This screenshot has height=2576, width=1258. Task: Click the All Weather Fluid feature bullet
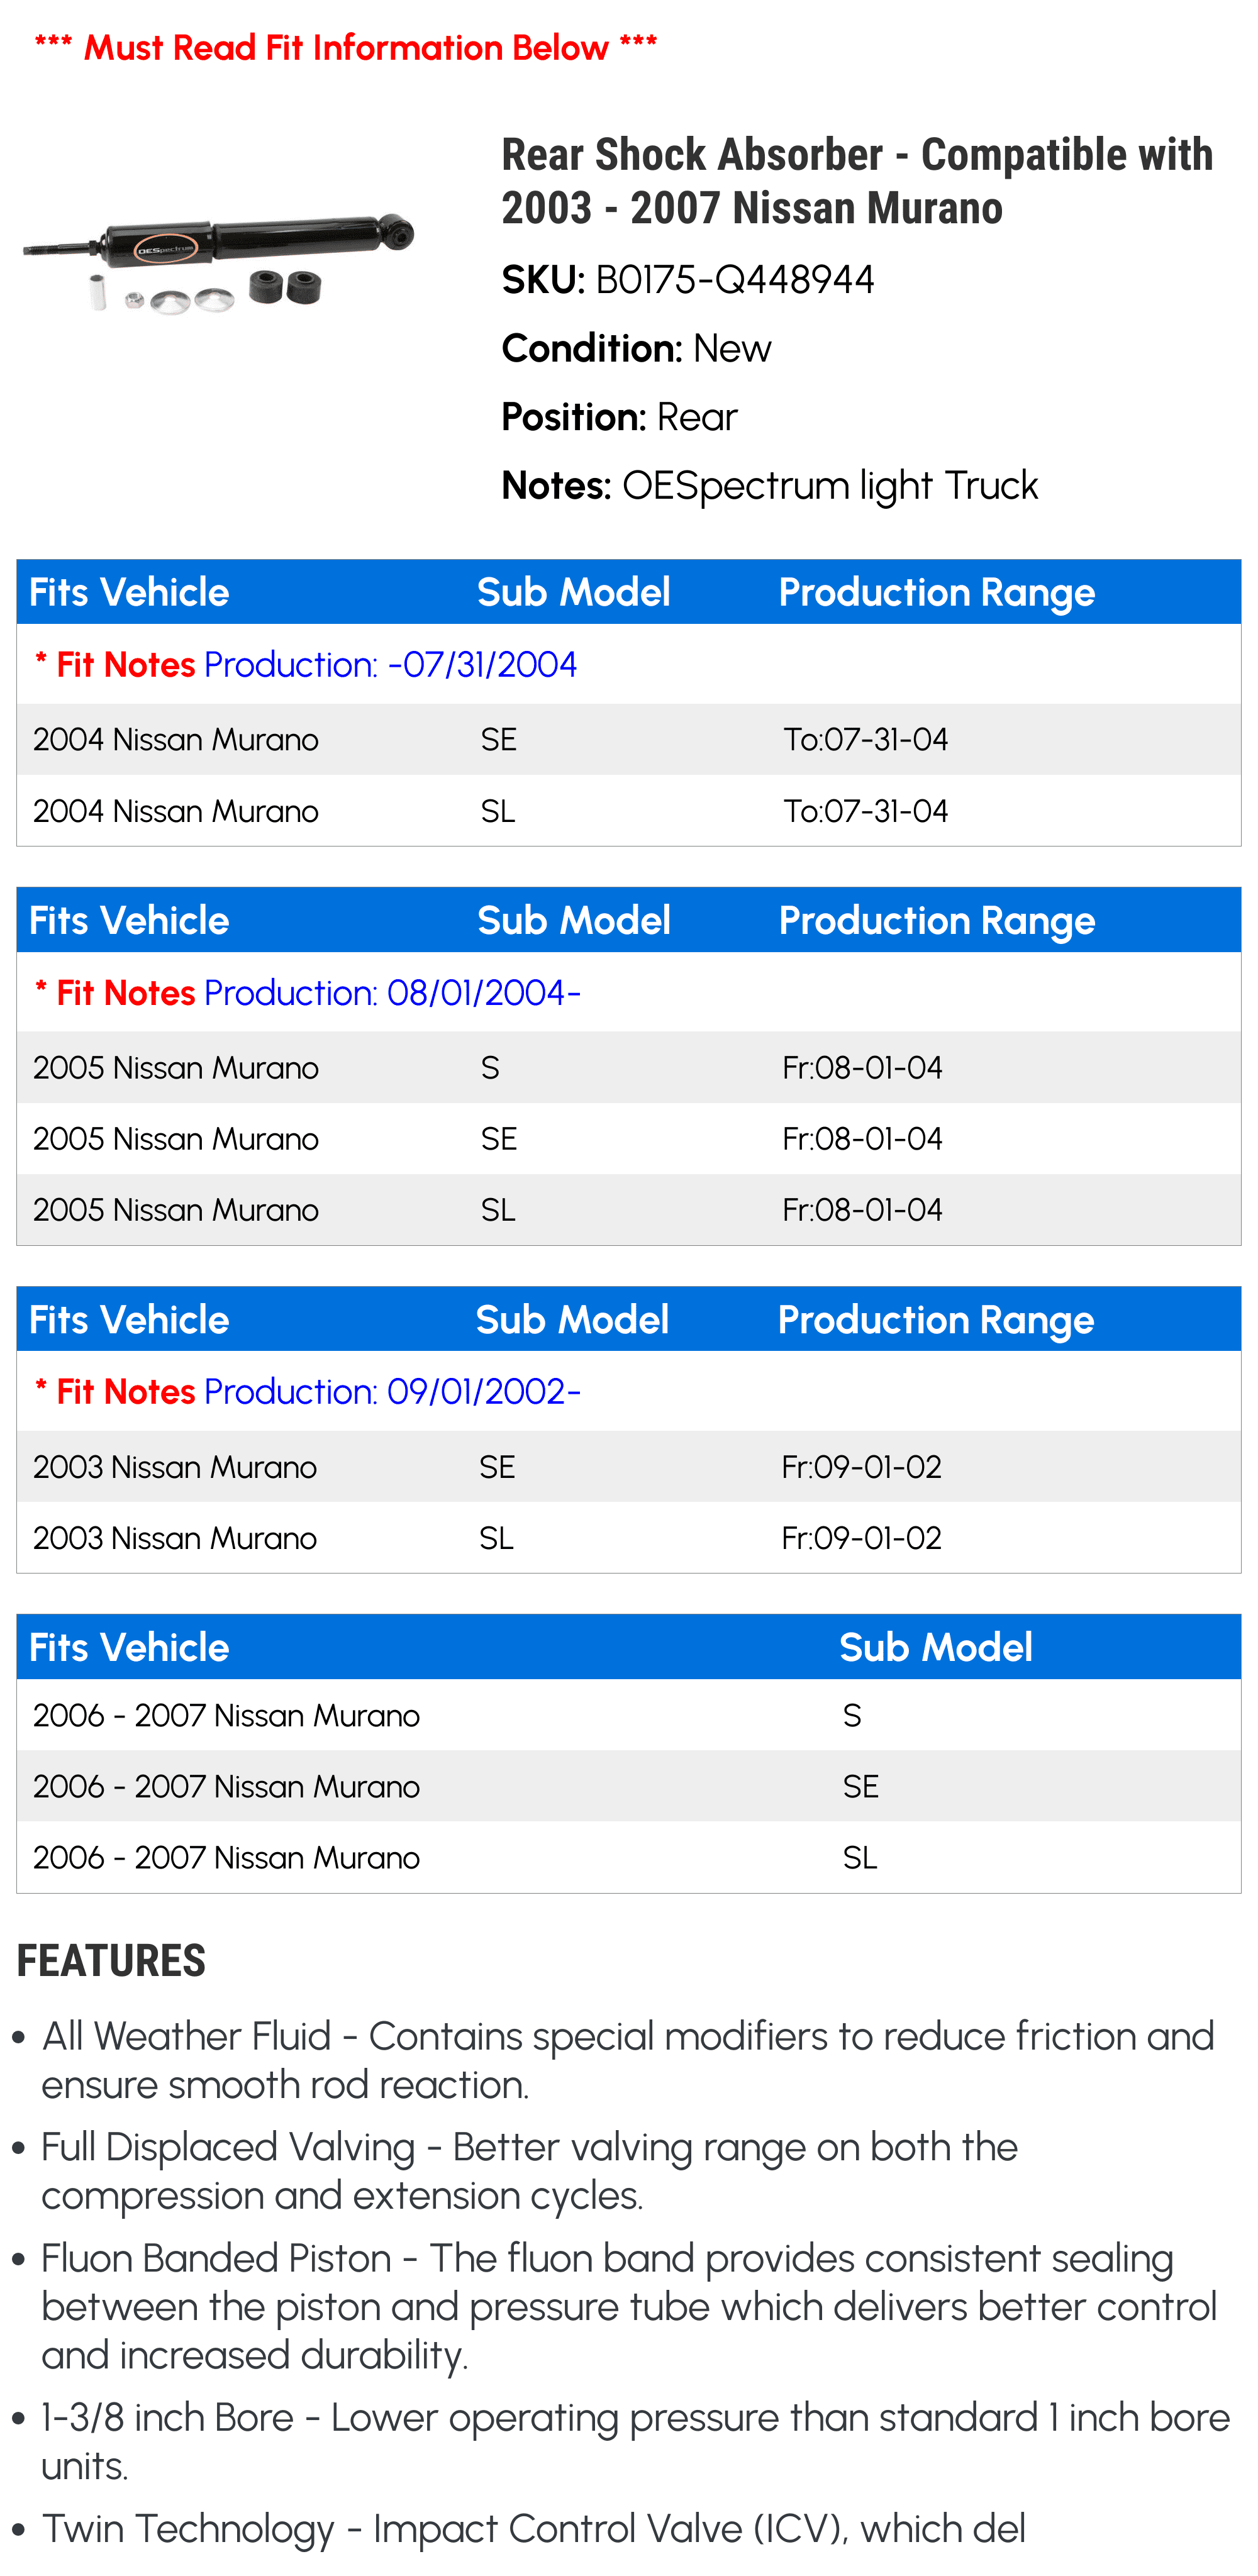pyautogui.click(x=627, y=2061)
